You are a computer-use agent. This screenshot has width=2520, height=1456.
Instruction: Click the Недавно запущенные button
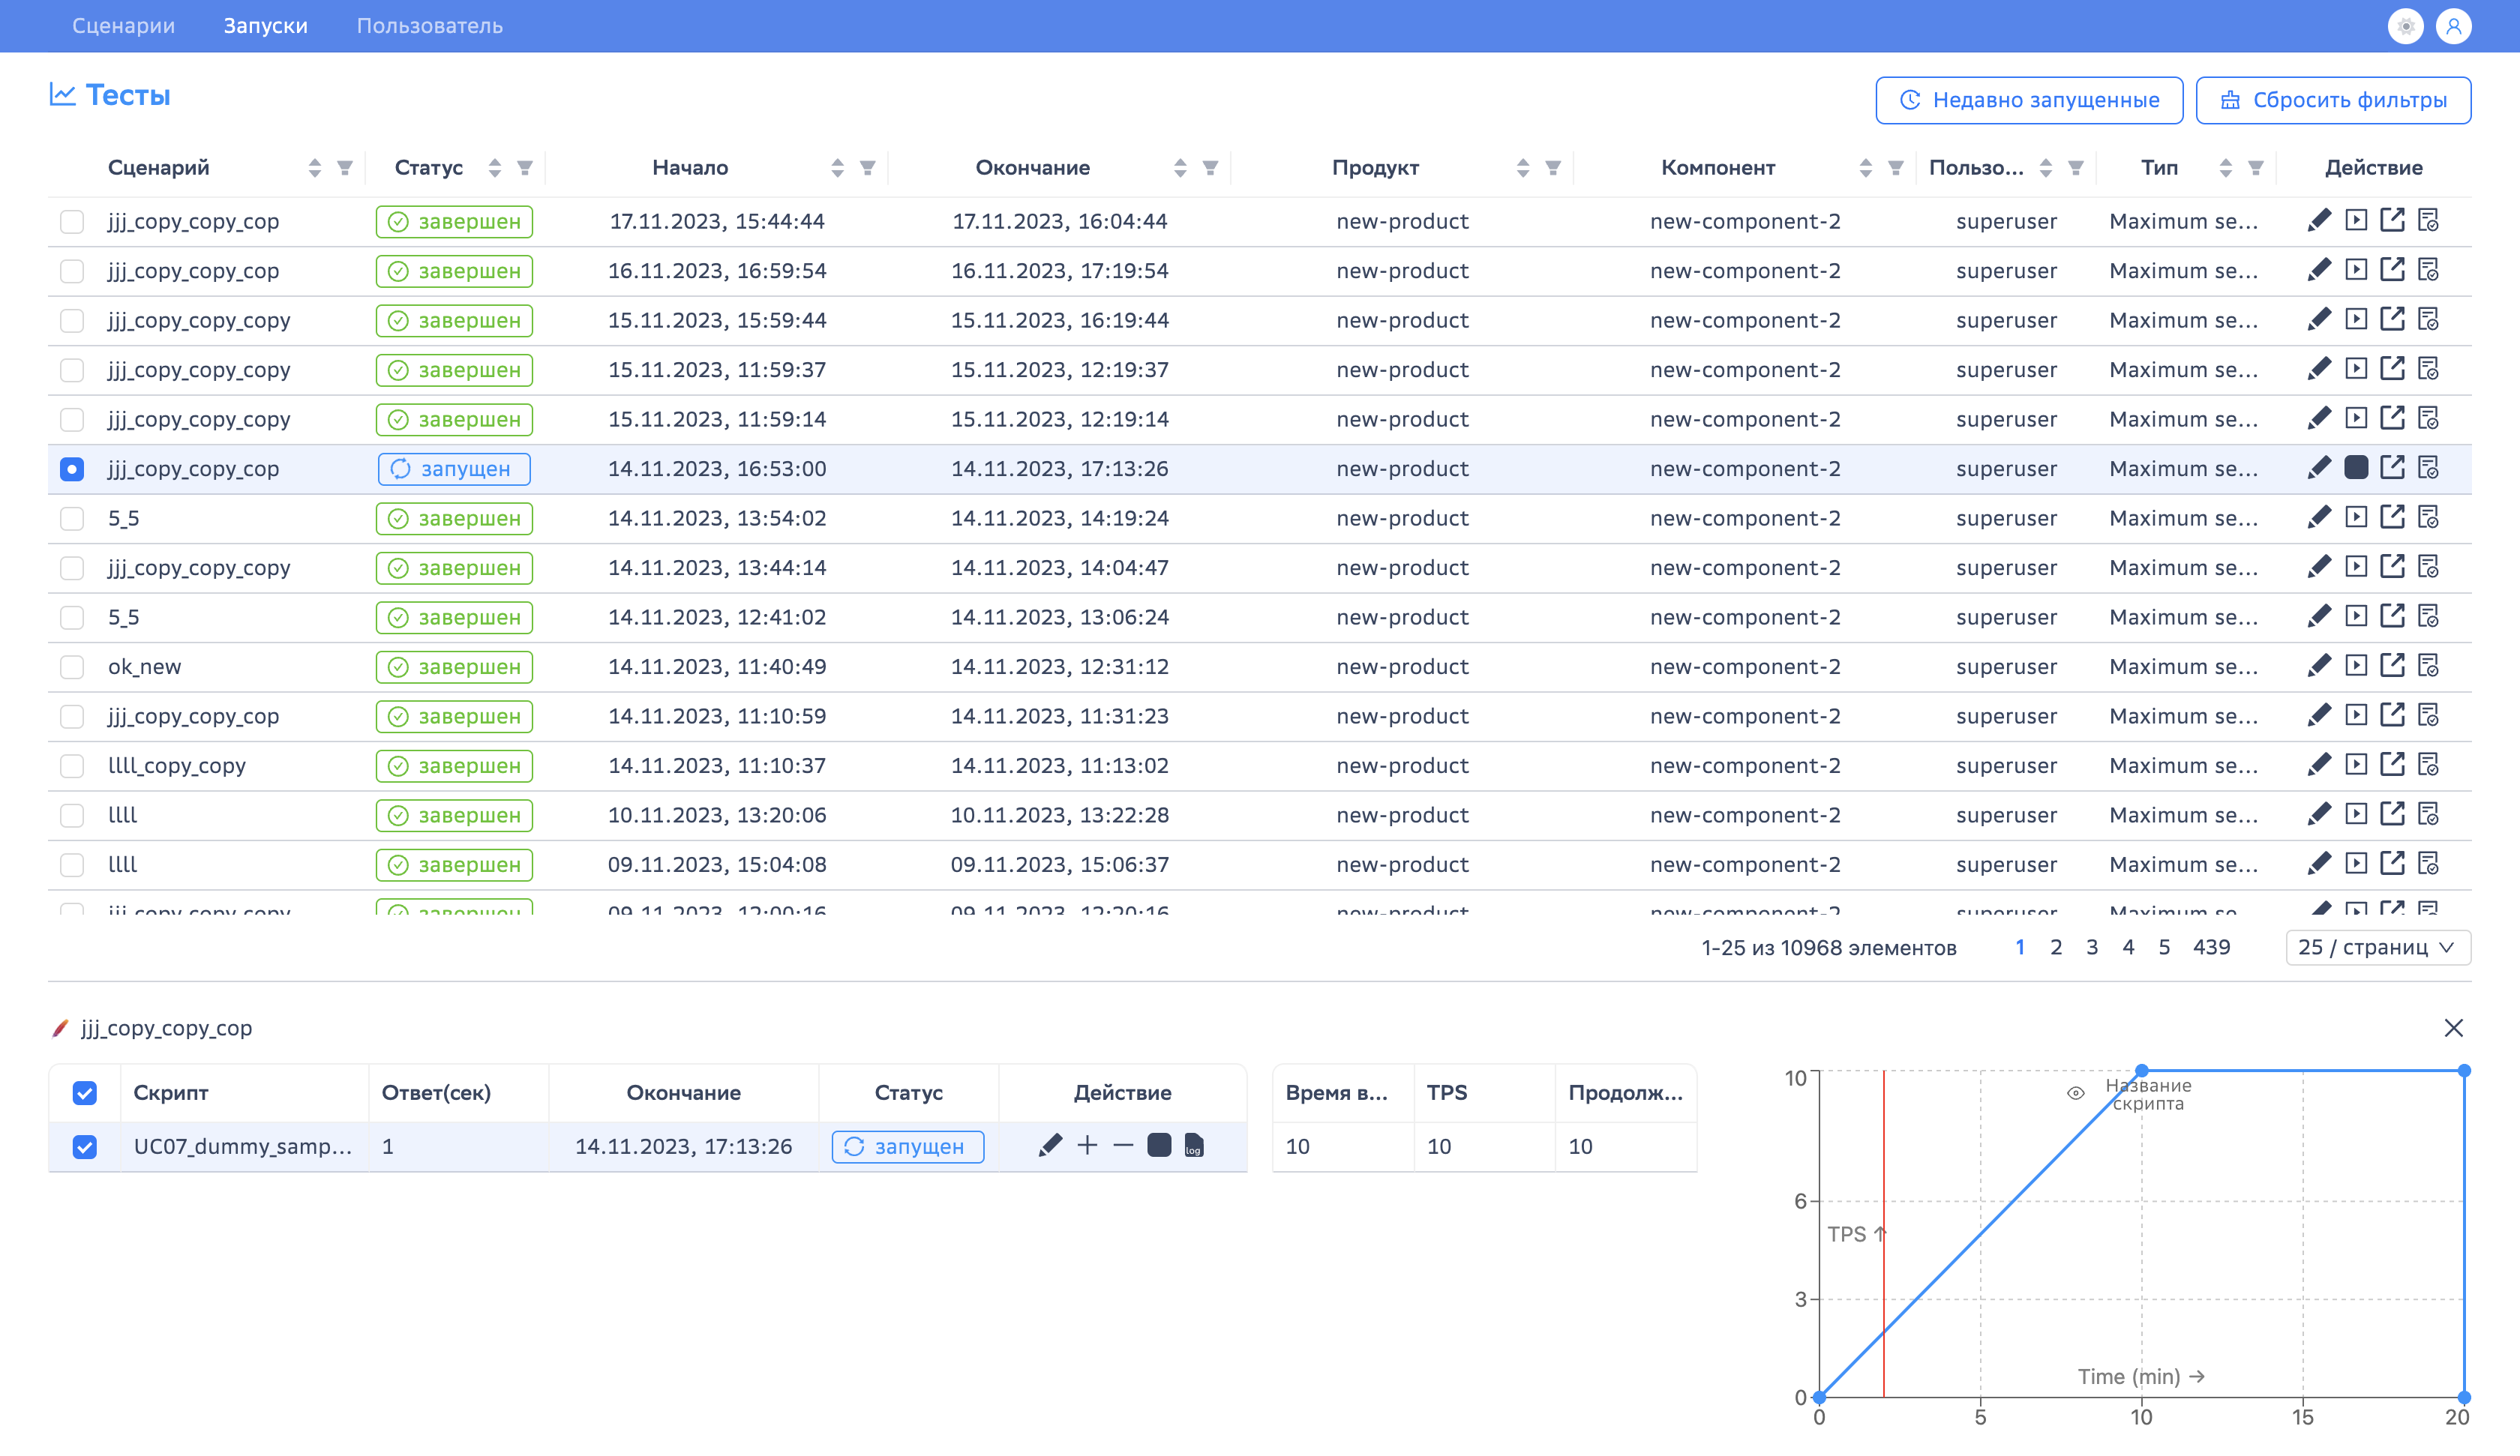point(2029,100)
